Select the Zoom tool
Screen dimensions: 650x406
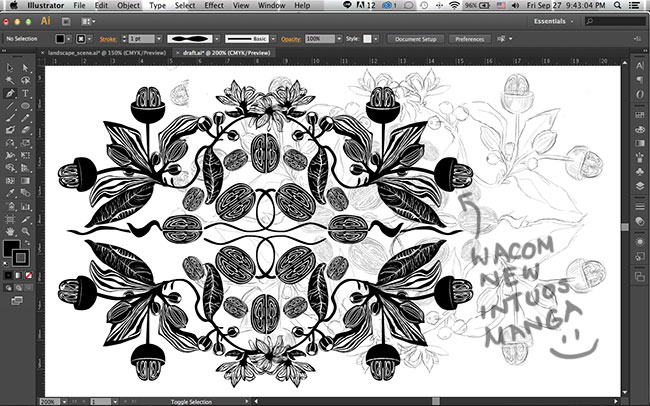click(x=25, y=231)
